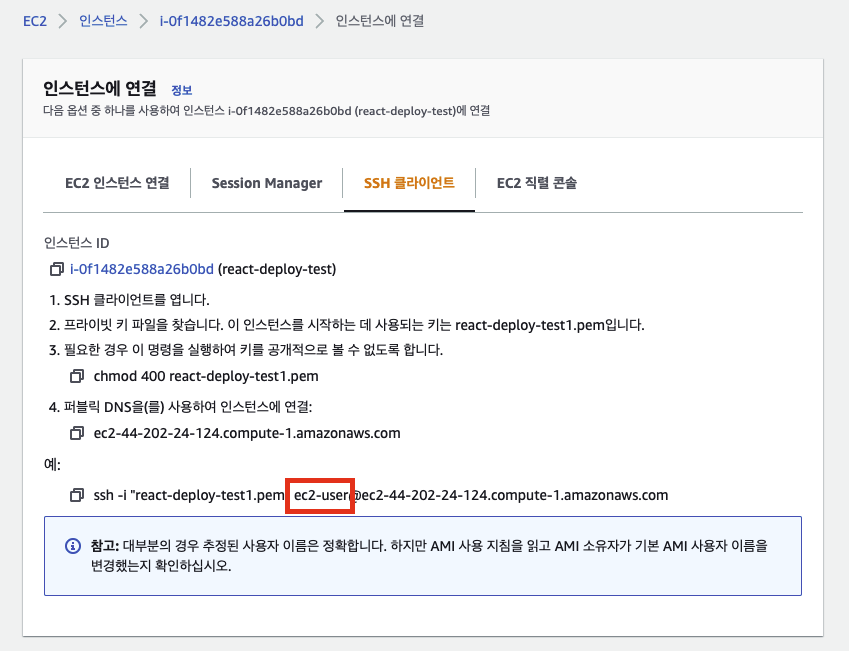This screenshot has height=651, width=849.
Task: Copy the chmod 400 command
Action: 77,376
